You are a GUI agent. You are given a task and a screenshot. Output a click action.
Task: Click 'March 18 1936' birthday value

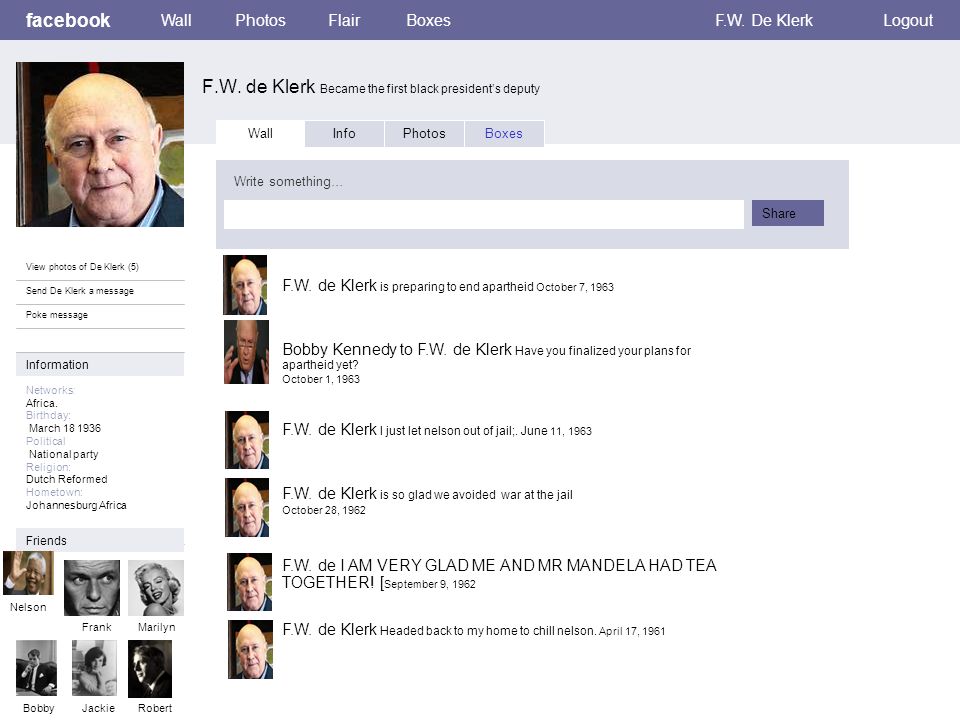65,429
